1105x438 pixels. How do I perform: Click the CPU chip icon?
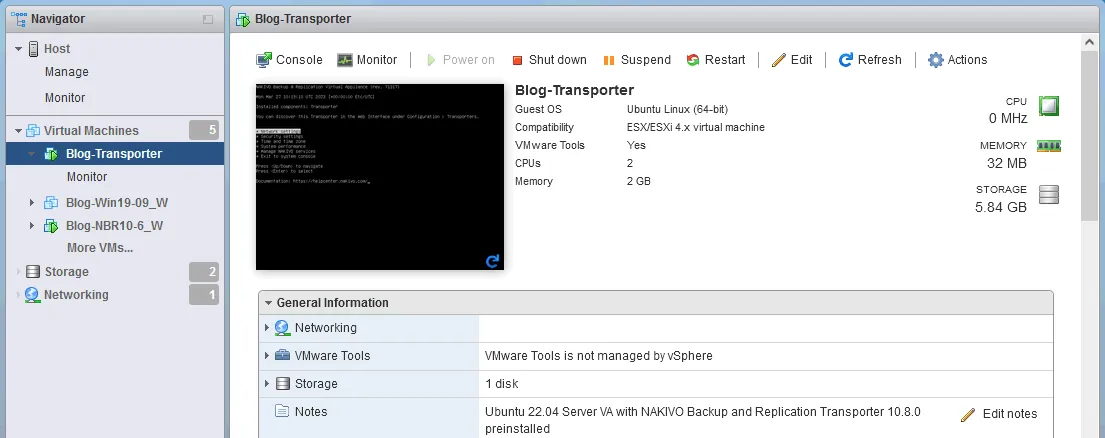click(x=1049, y=106)
